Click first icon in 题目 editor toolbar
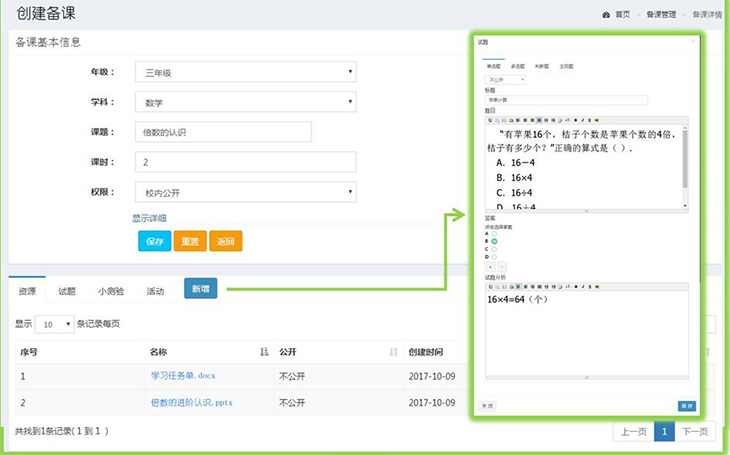 coord(490,120)
